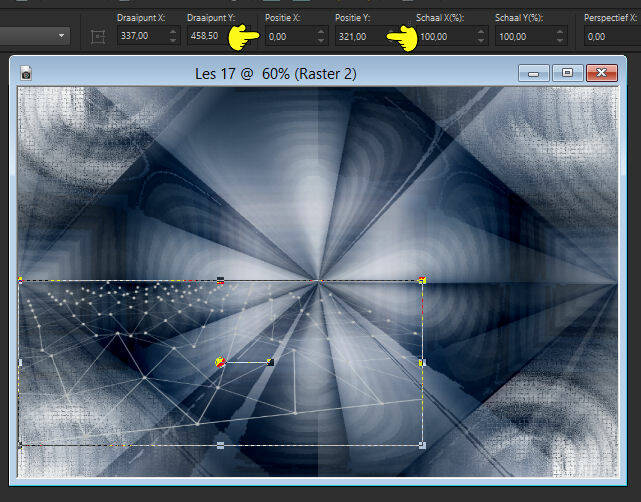This screenshot has height=502, width=641.
Task: Click the top-left corner handle of the selection box
Action: pyautogui.click(x=20, y=280)
